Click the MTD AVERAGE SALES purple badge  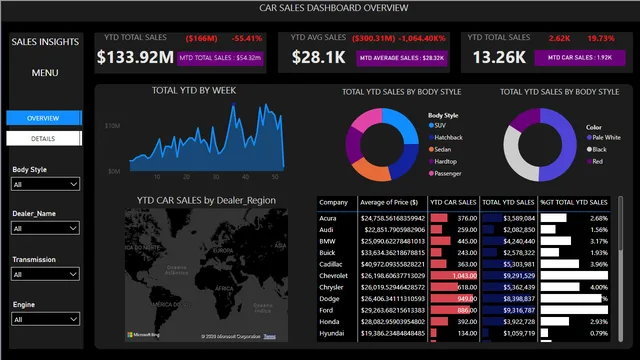click(402, 58)
